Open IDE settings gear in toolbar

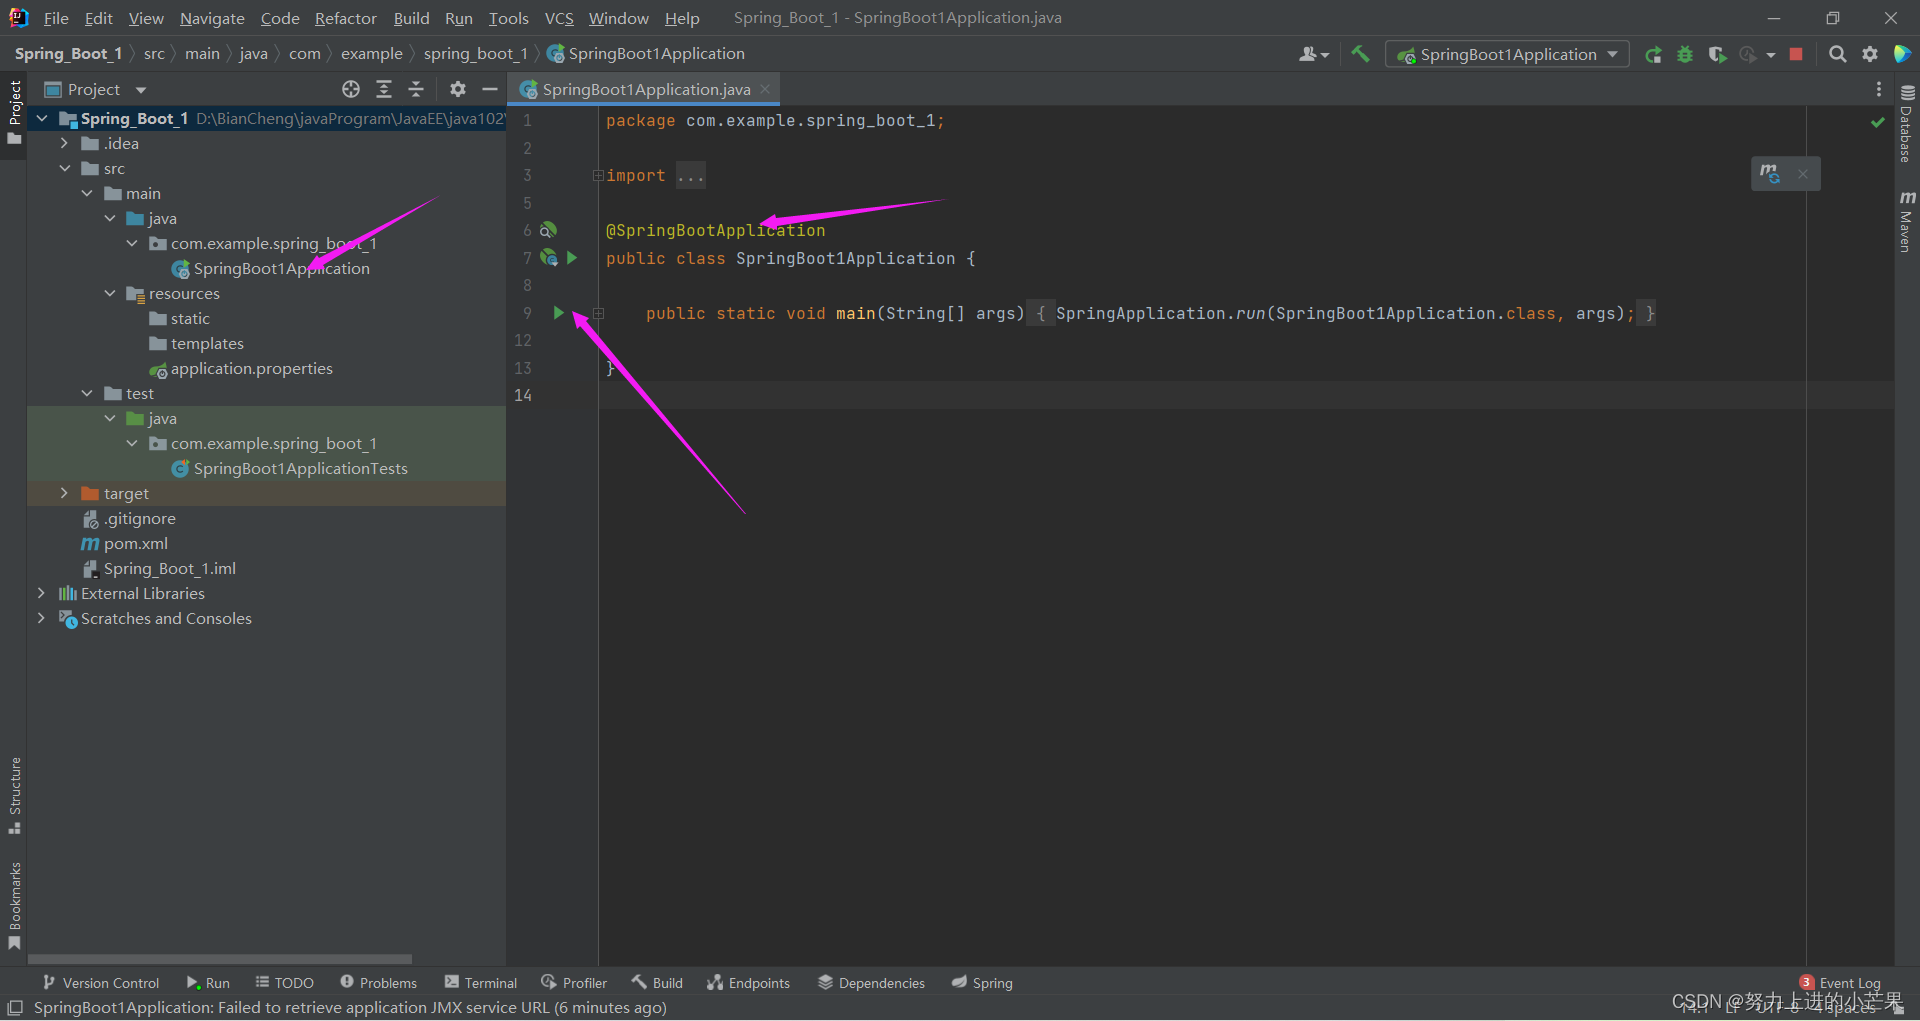point(1870,55)
